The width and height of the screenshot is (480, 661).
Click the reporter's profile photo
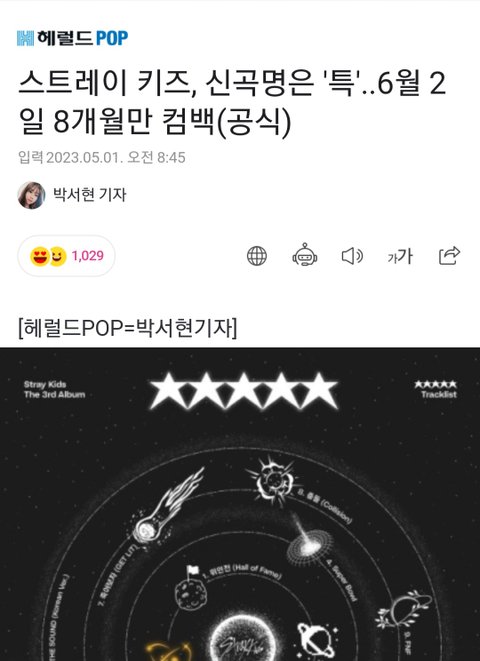tap(31, 195)
